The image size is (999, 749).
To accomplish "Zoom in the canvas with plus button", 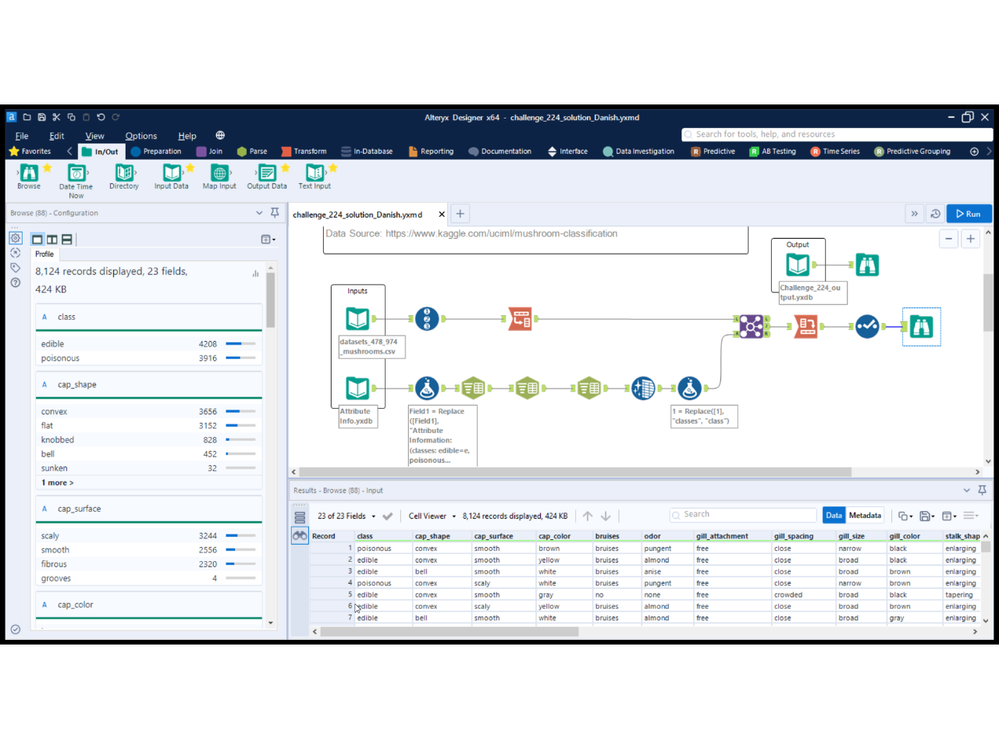I will 970,239.
